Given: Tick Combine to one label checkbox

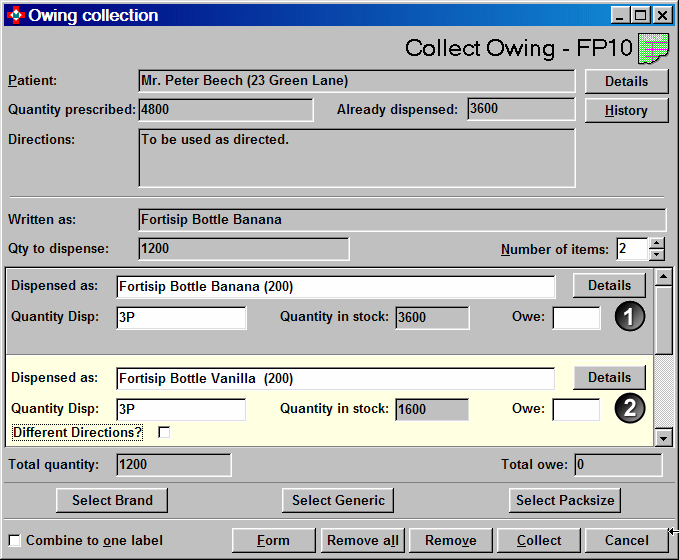Looking at the screenshot, I should pyautogui.click(x=14, y=540).
